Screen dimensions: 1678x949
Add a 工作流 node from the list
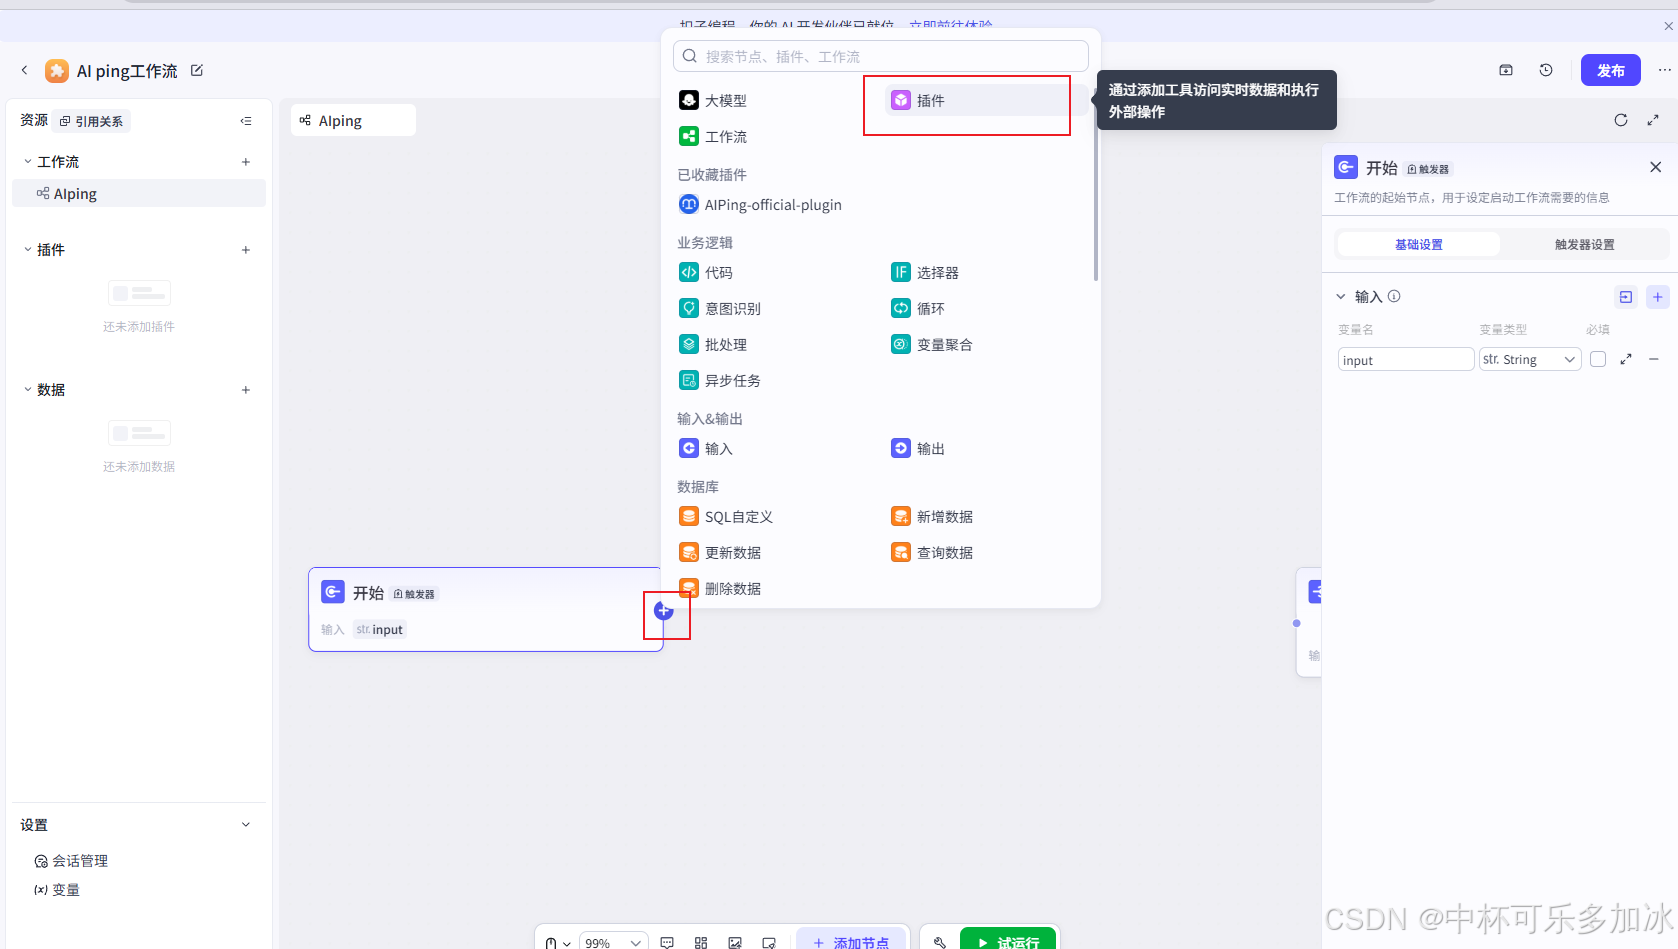tap(713, 136)
